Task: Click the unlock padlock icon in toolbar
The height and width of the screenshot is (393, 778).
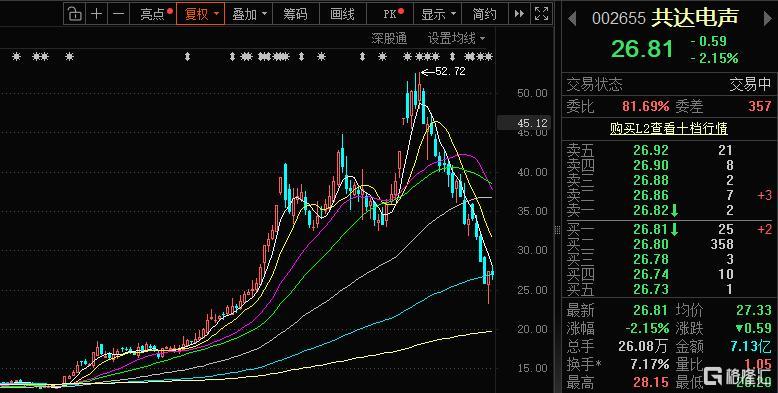Action: 74,14
